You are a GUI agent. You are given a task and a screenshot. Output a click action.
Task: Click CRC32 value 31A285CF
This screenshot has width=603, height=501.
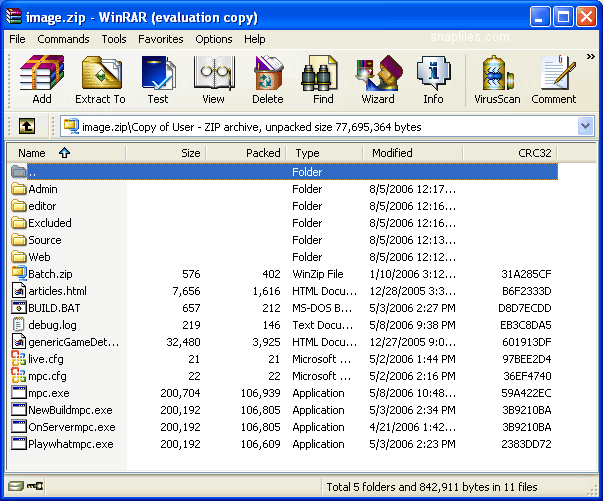tap(526, 274)
